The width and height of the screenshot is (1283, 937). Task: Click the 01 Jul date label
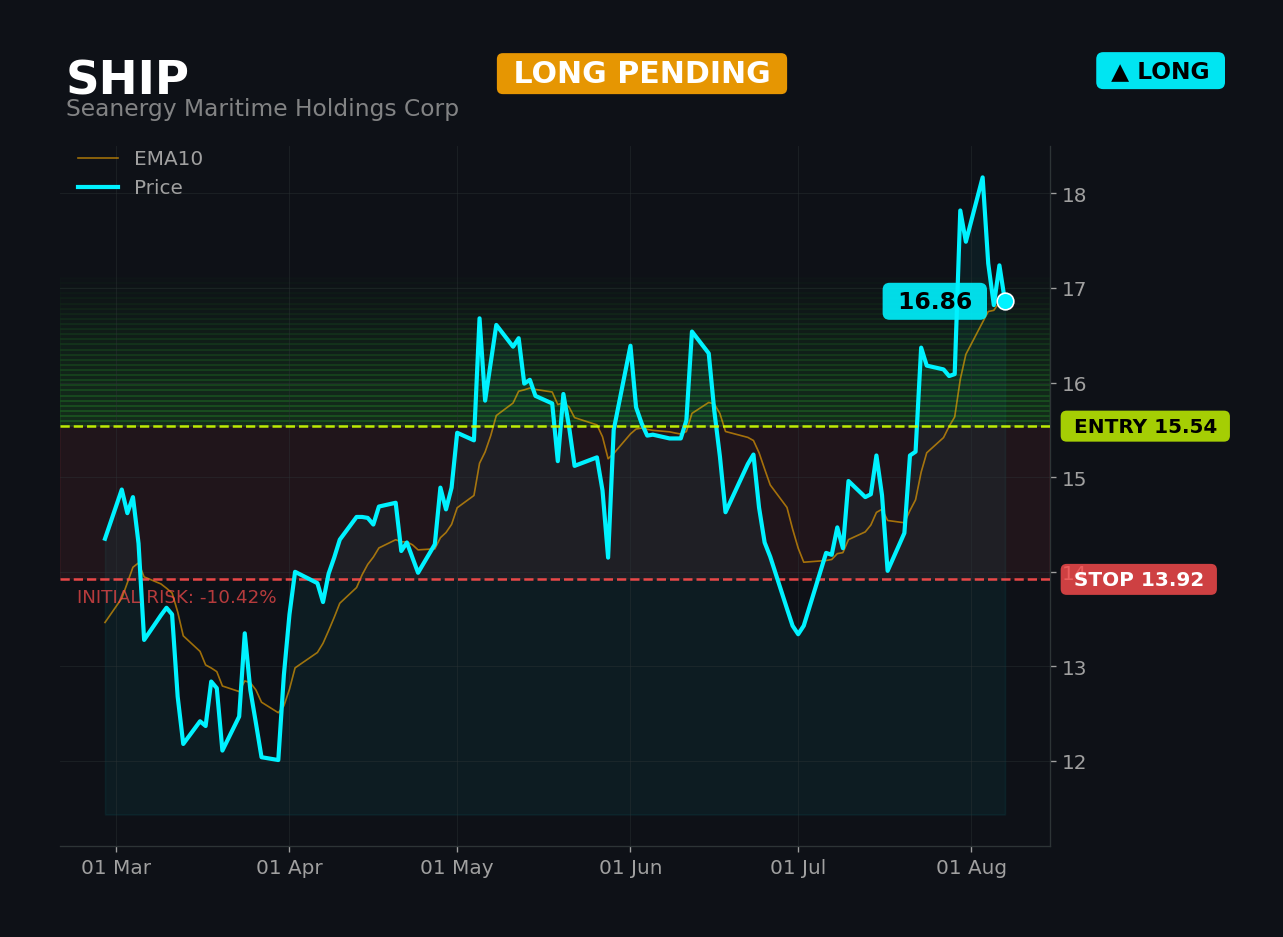point(798,868)
